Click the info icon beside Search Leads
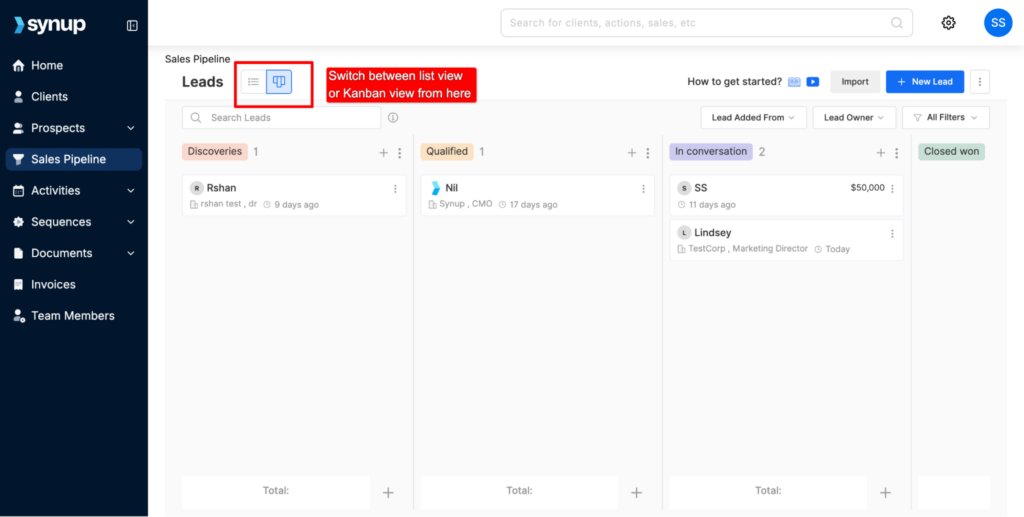1024x517 pixels. tap(393, 118)
